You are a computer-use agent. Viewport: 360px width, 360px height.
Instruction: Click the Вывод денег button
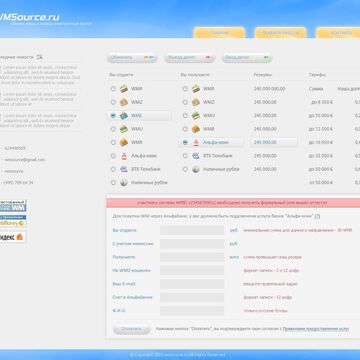[x=189, y=57]
